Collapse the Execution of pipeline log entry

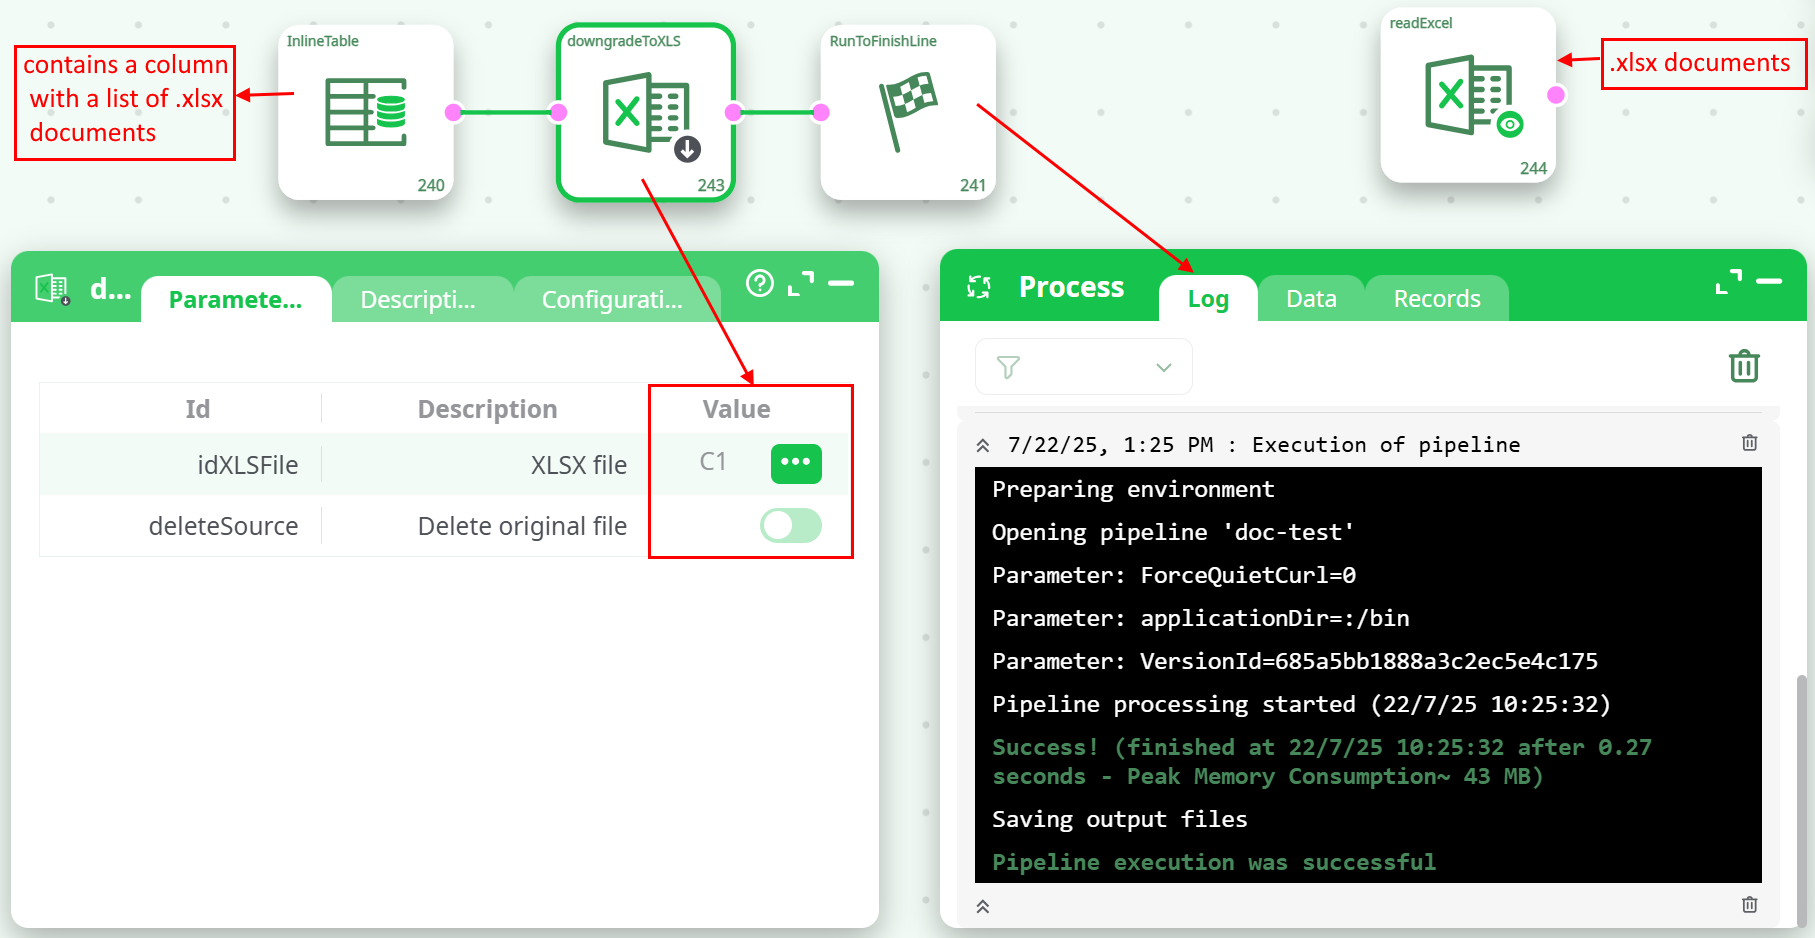[983, 445]
